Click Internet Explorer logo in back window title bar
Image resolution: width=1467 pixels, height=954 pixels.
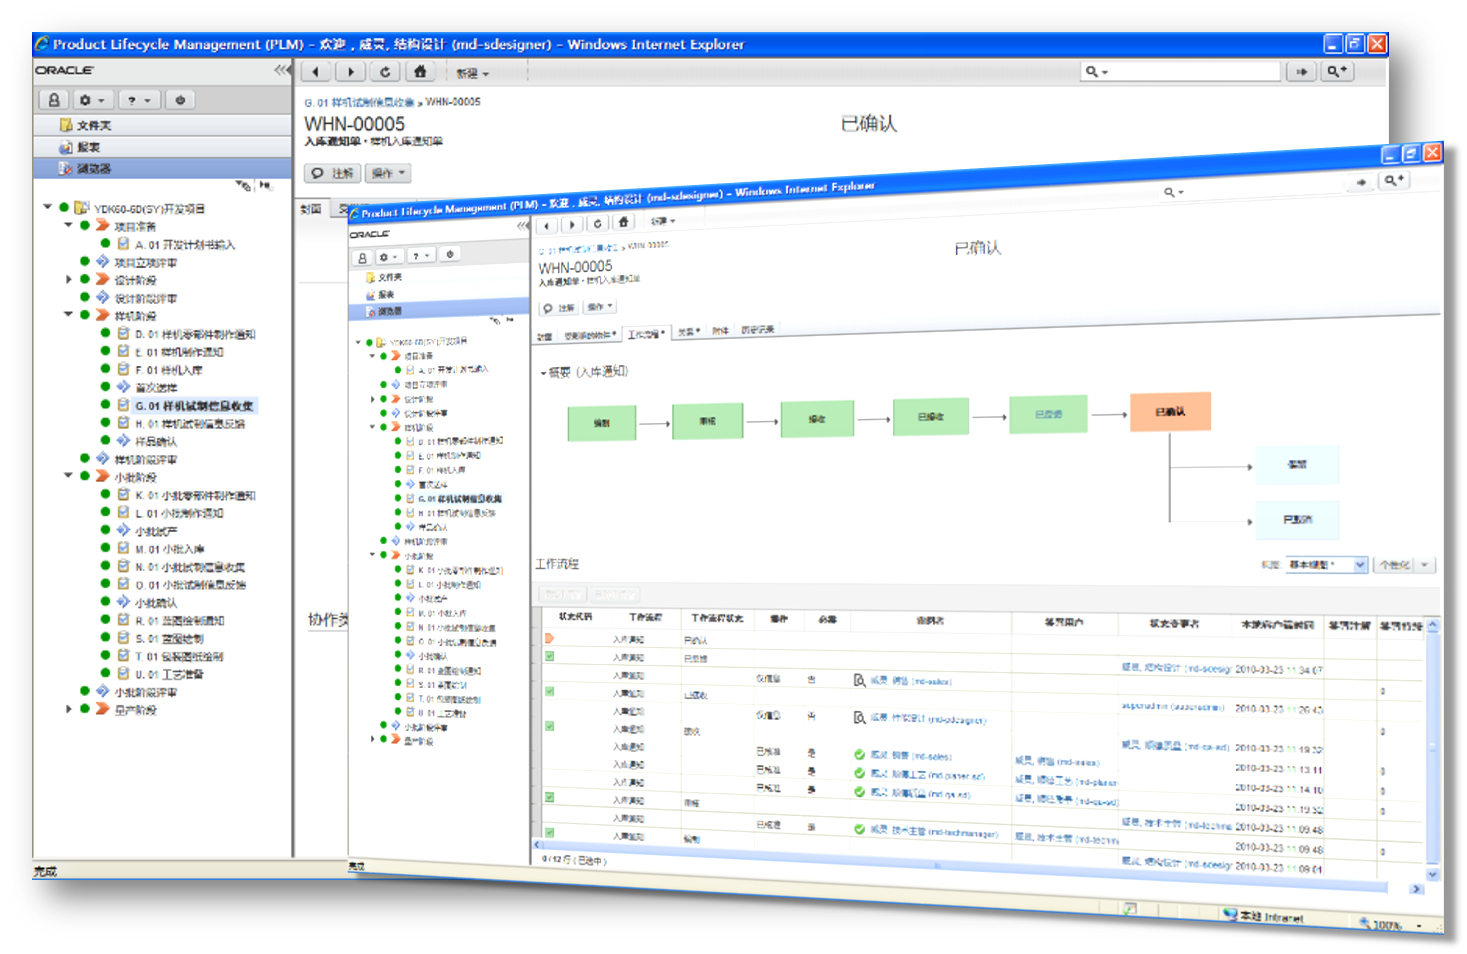tap(42, 43)
